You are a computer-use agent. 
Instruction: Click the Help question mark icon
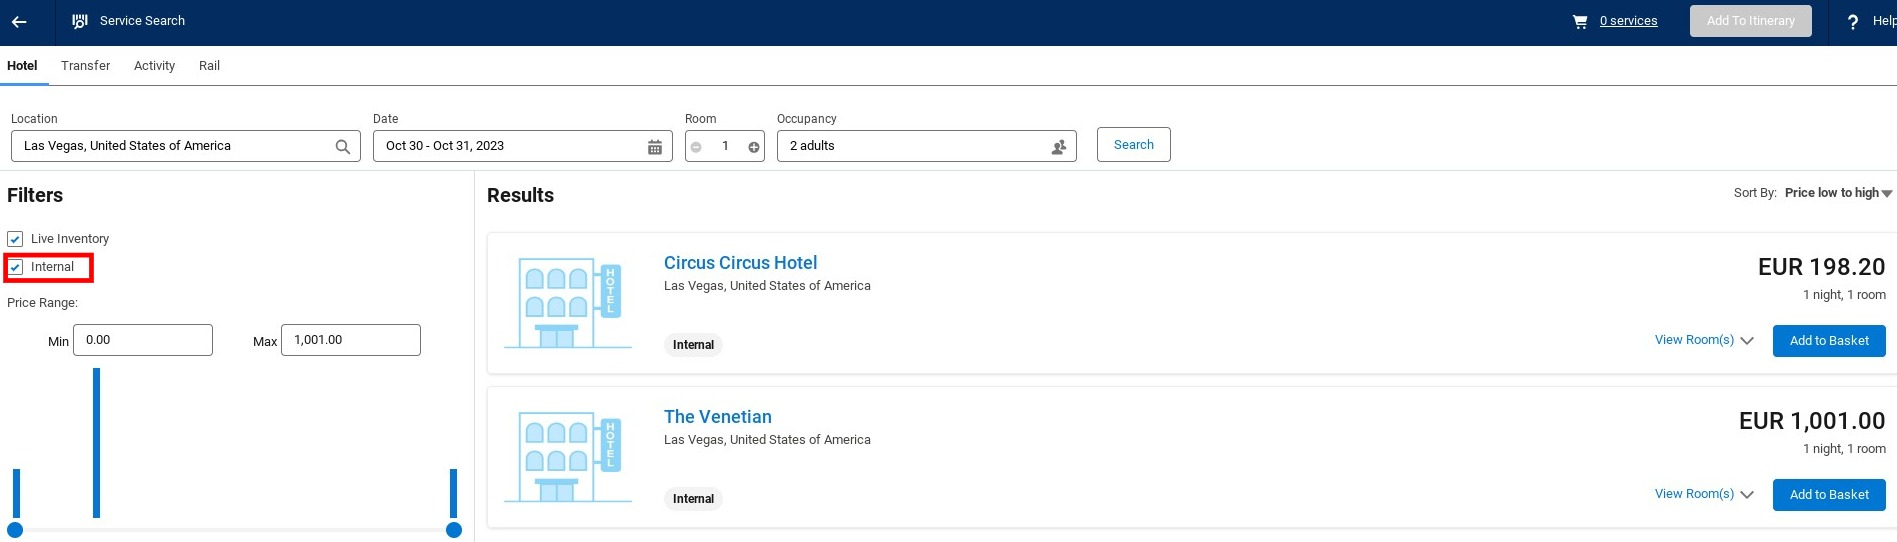1852,22
